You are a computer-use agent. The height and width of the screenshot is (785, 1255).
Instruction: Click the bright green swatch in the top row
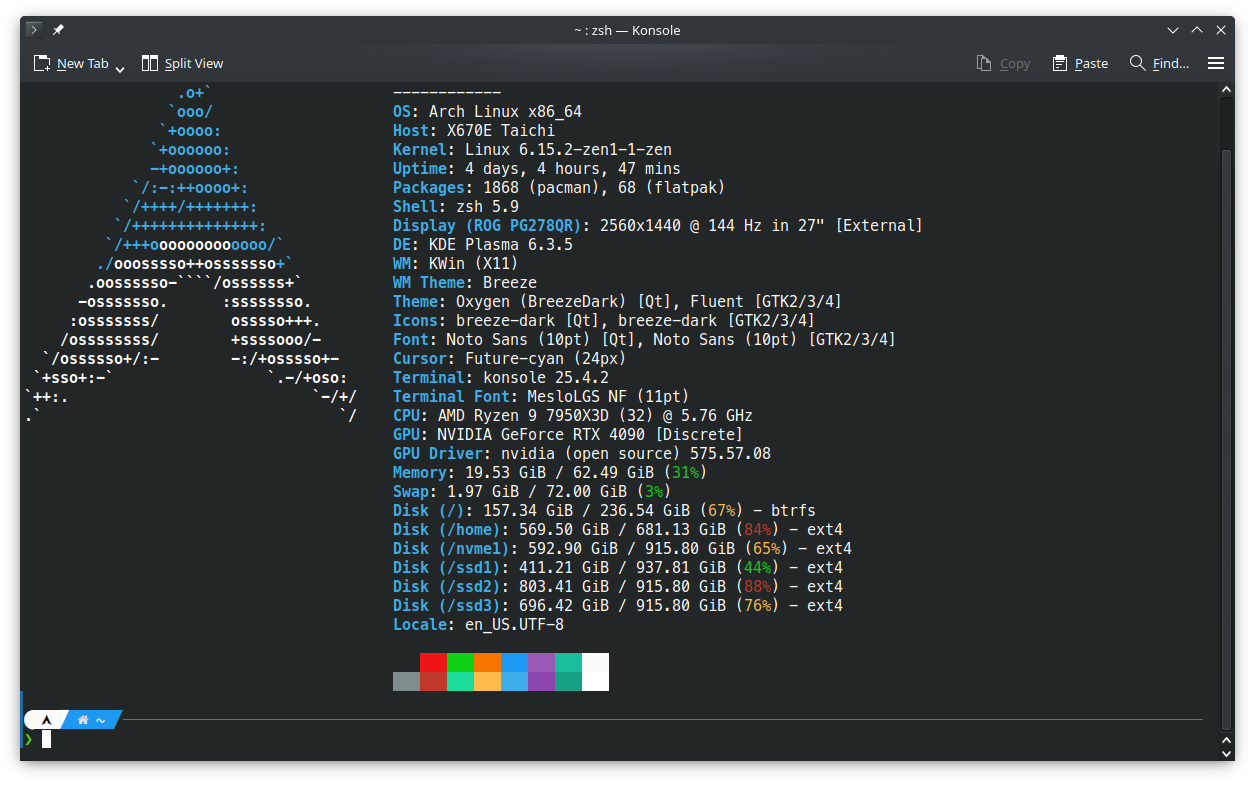[460, 662]
